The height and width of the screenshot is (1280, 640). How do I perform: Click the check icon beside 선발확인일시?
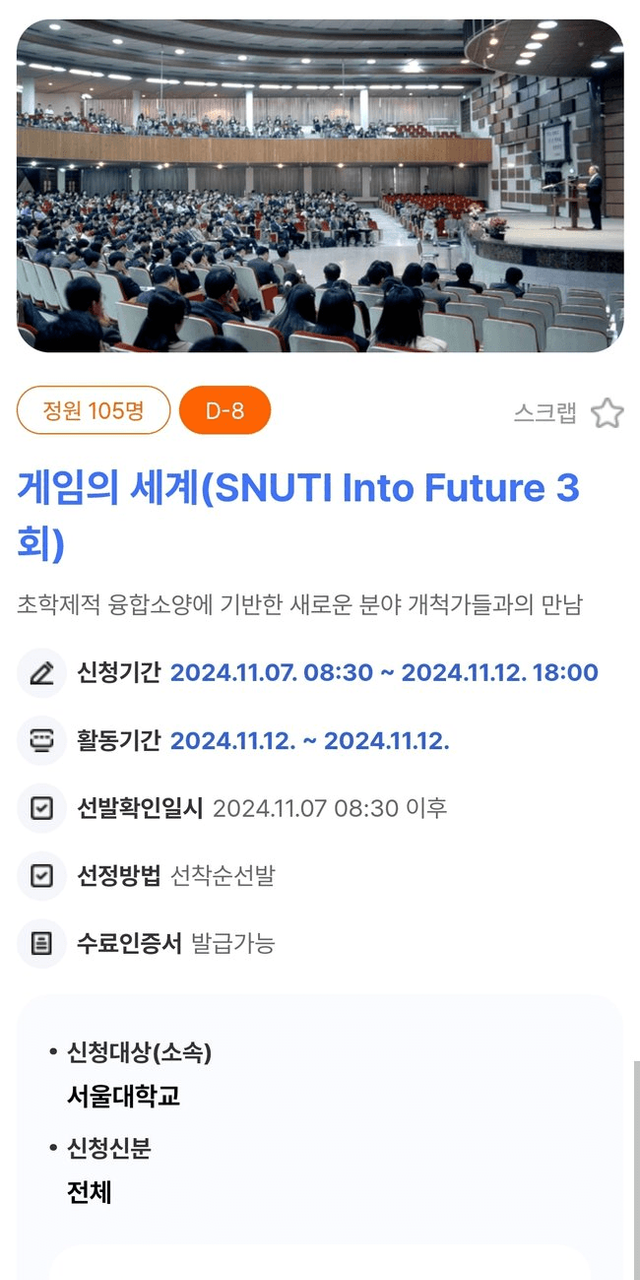[x=42, y=808]
